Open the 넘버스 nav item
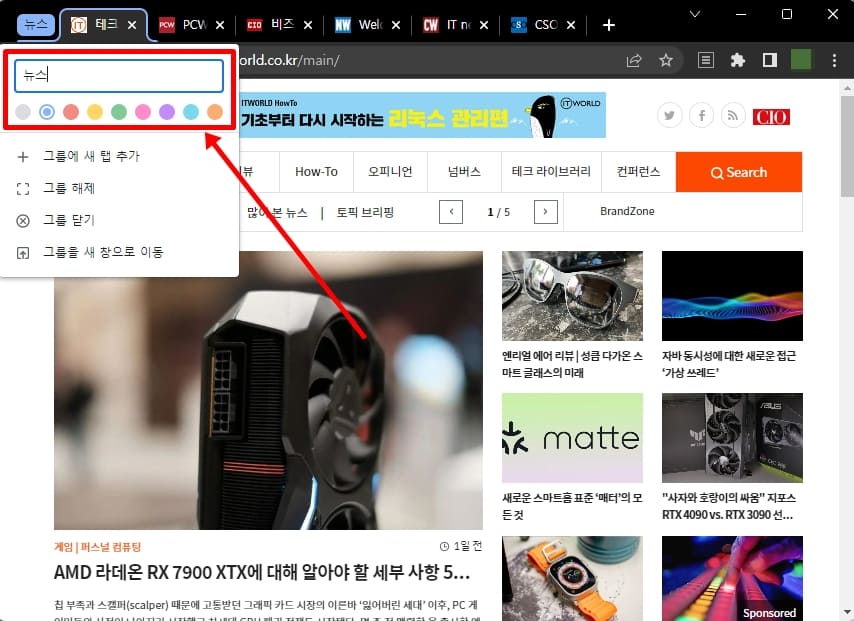 464,172
